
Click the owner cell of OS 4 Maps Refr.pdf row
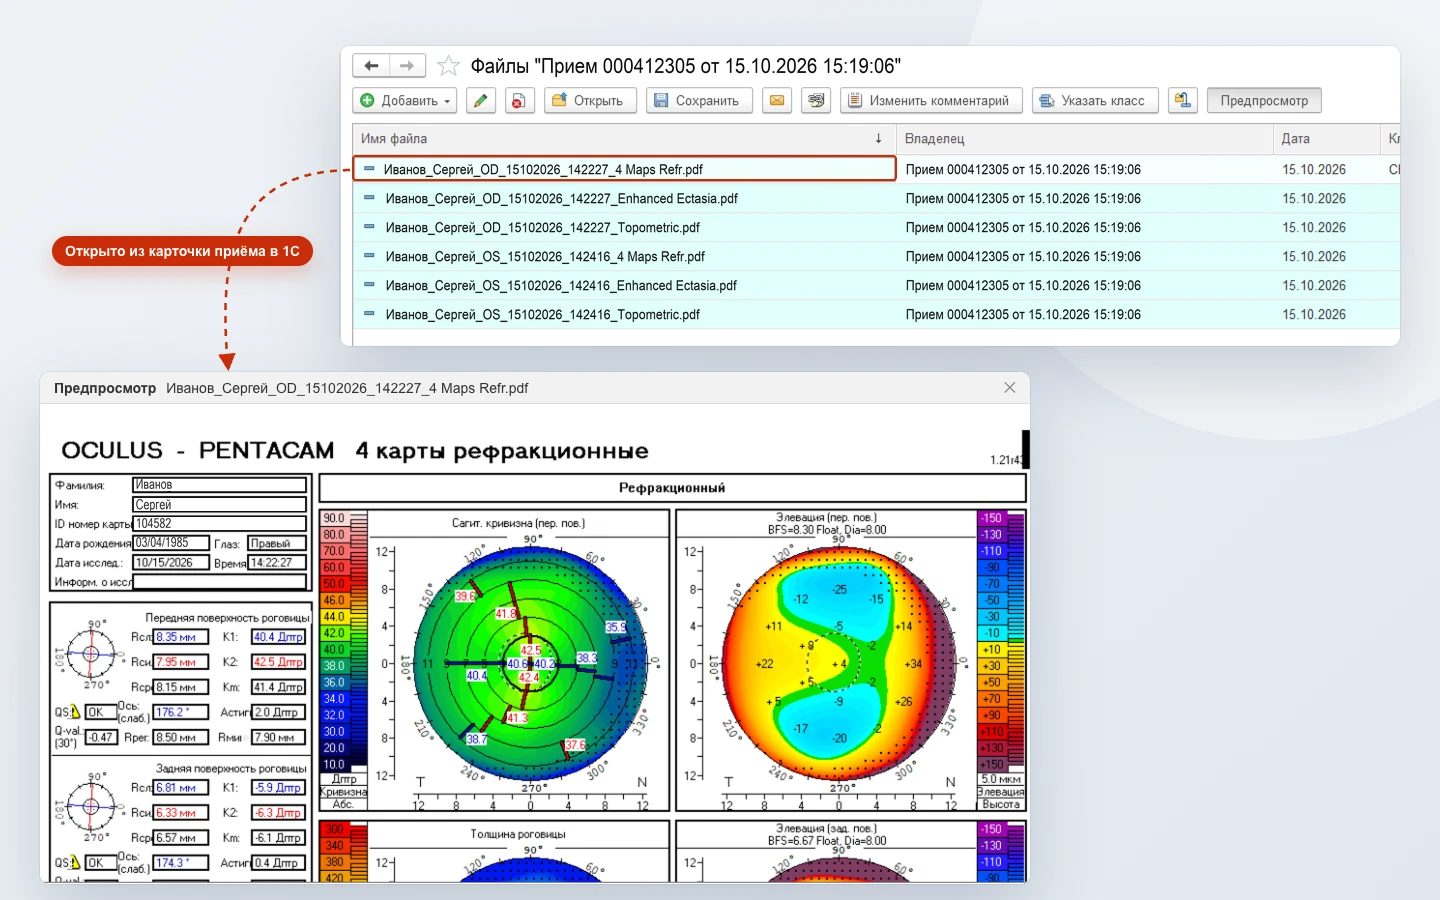tap(1084, 256)
